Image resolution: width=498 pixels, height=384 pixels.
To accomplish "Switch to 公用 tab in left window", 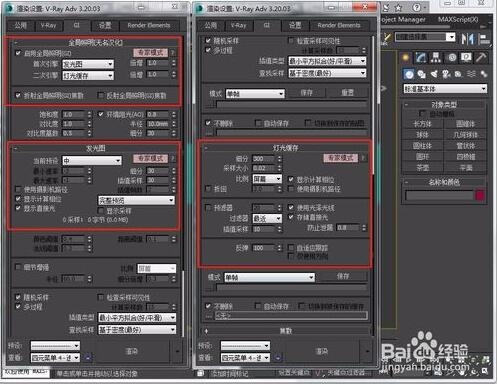I will point(20,25).
